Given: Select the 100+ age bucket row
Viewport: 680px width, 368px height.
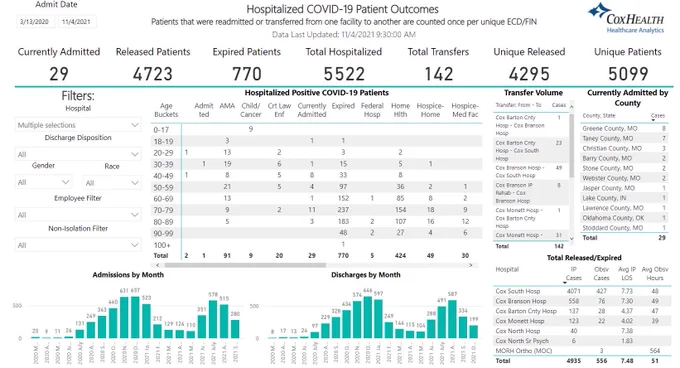Looking at the screenshot, I should 317,245.
